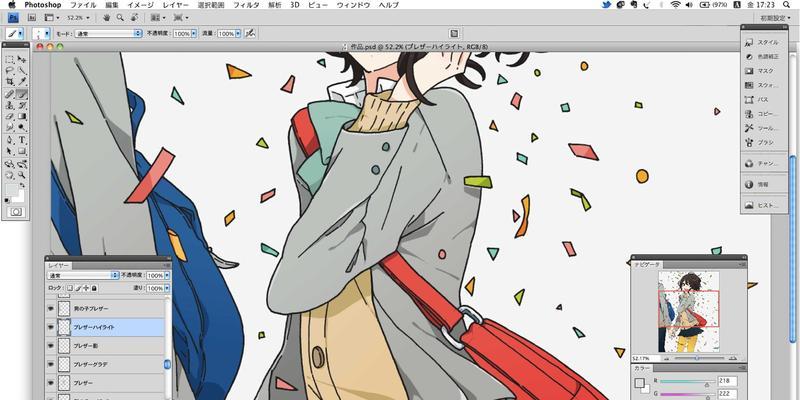Click the Navigator zoom slider
The height and width of the screenshot is (400, 800).
point(699,358)
